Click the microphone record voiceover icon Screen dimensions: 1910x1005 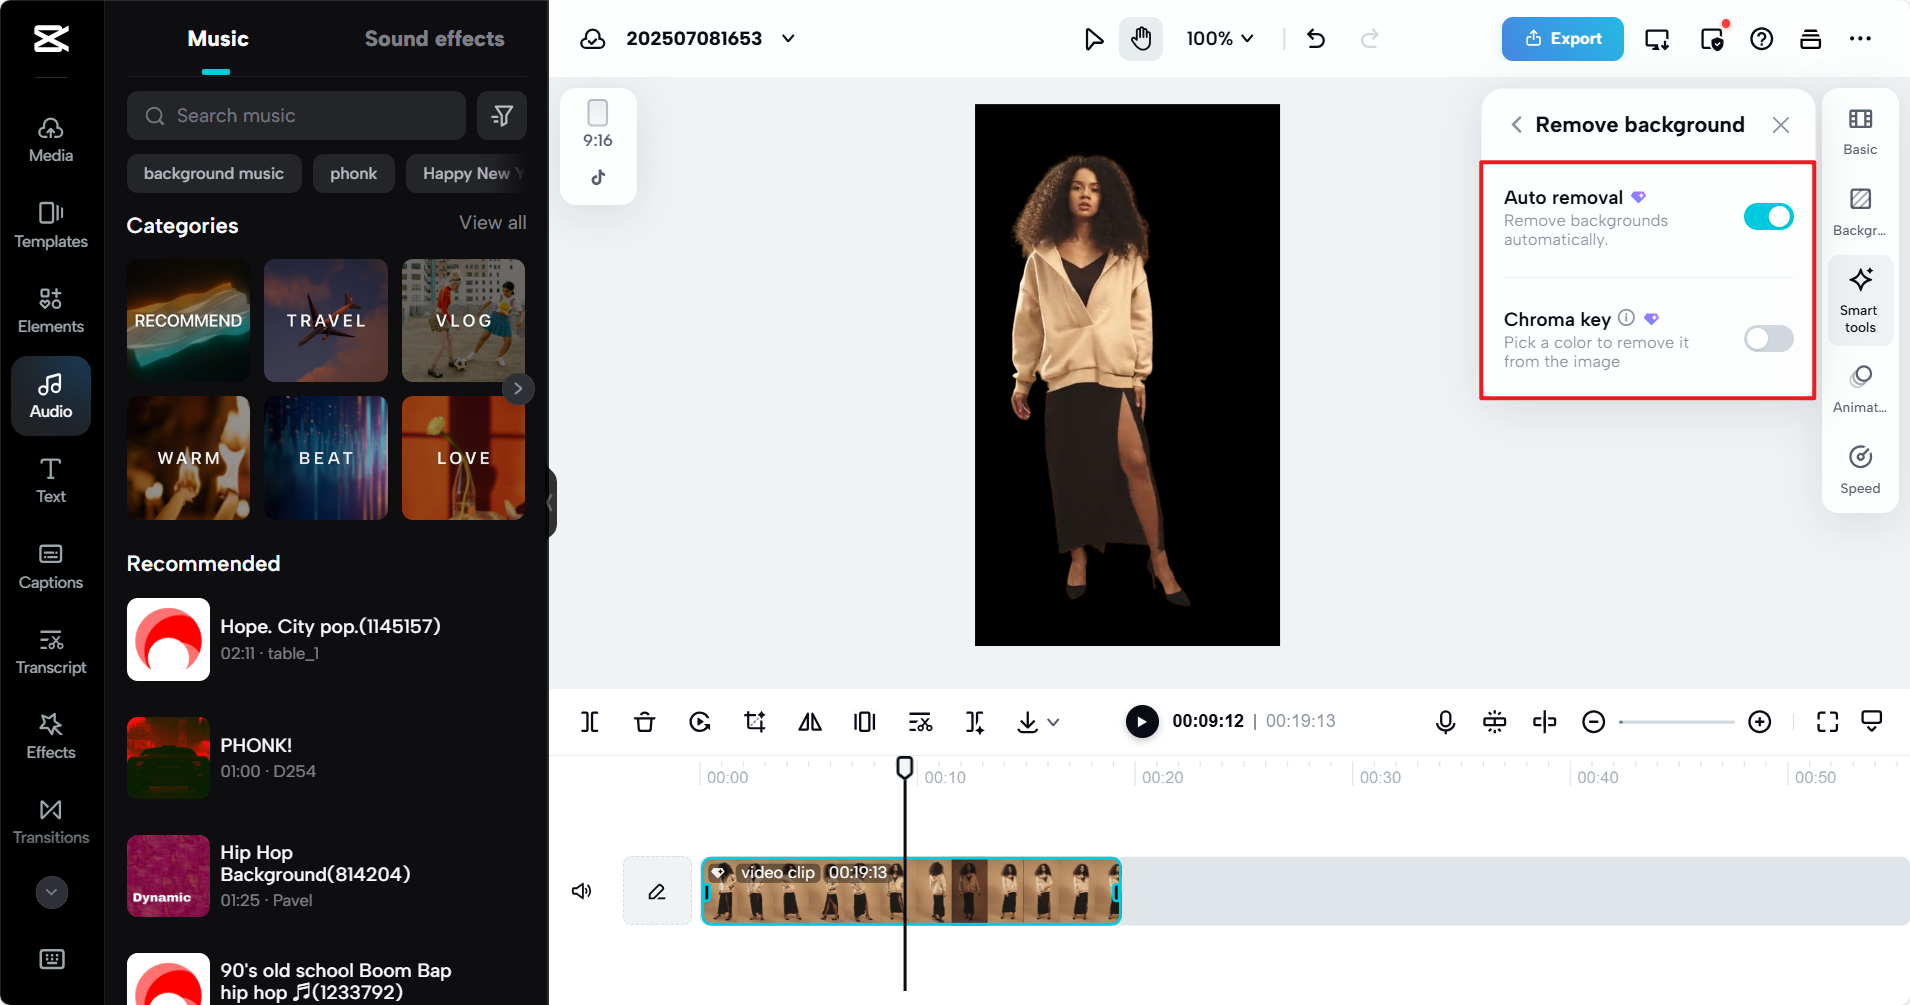[1445, 721]
